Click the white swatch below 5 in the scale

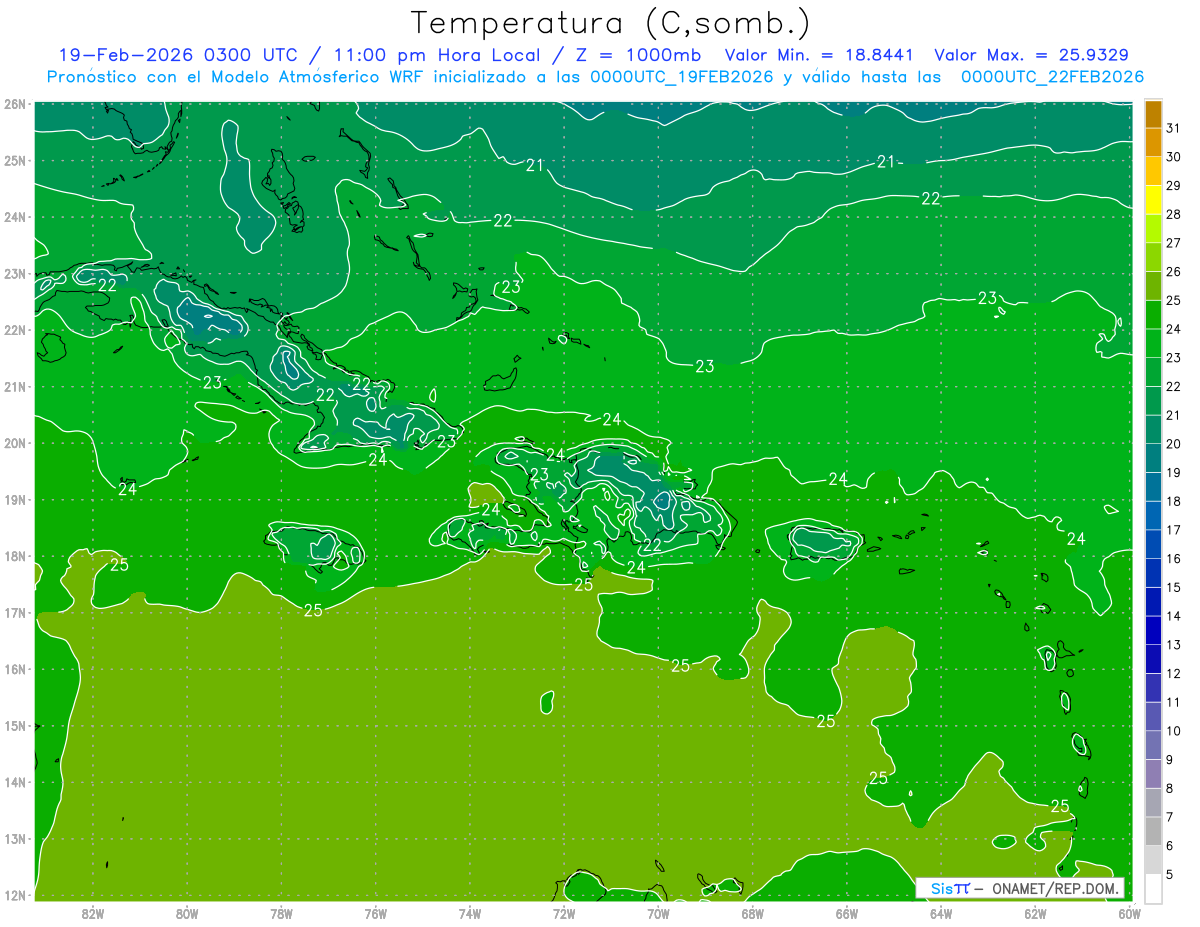coord(1153,888)
